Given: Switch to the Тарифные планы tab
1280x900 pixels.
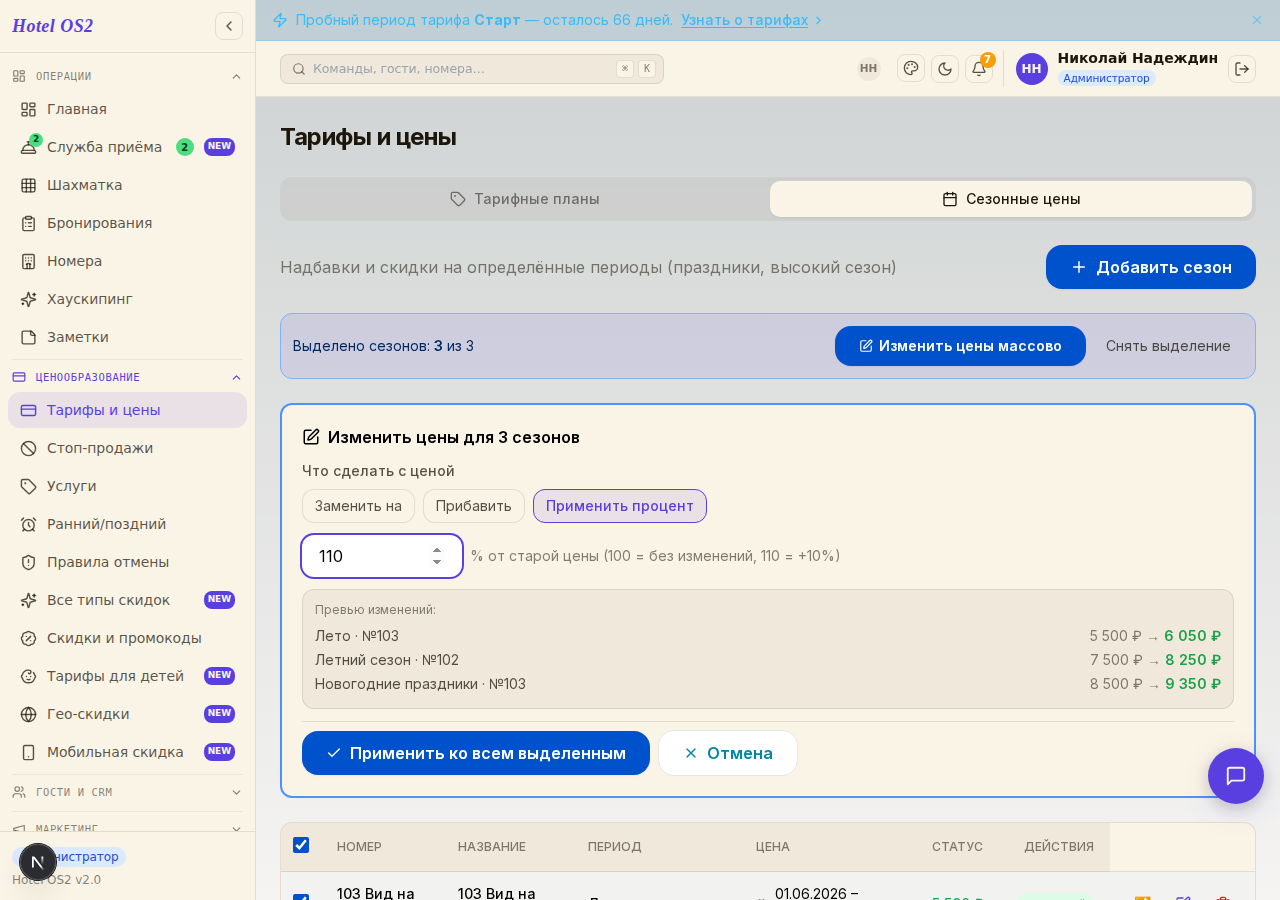Looking at the screenshot, I should 525,199.
